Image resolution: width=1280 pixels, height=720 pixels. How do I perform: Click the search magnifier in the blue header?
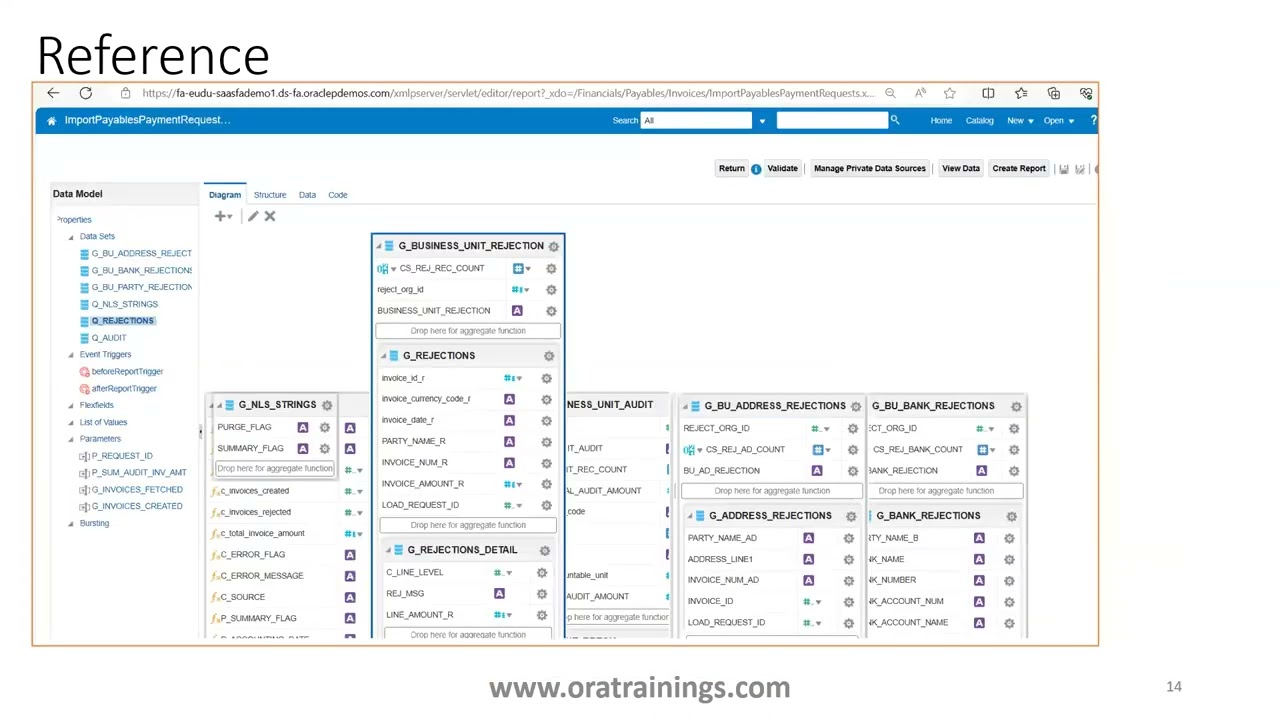[895, 120]
